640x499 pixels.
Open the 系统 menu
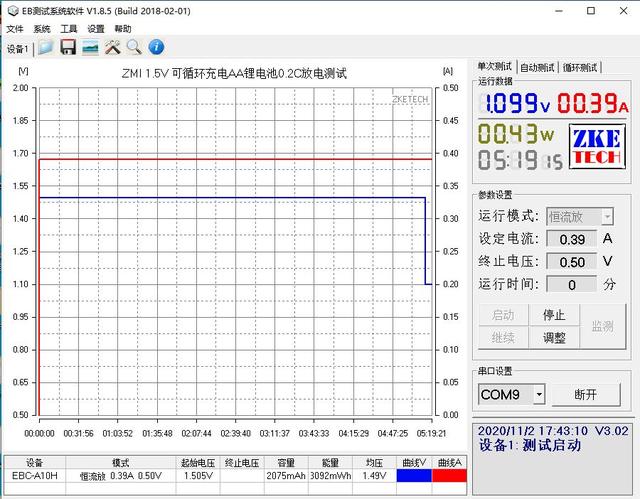pos(42,29)
